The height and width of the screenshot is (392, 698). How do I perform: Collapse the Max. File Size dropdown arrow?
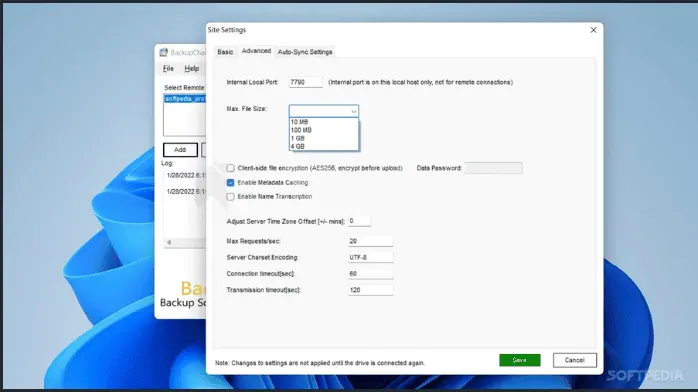353,111
